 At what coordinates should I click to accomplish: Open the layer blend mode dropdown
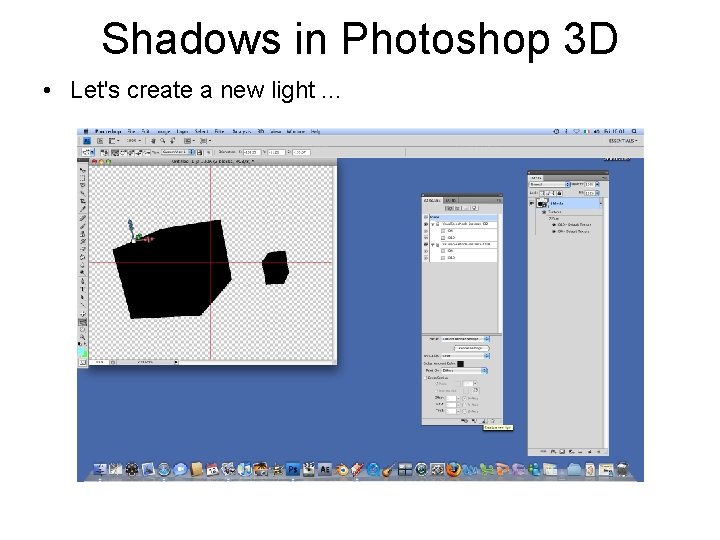(550, 184)
